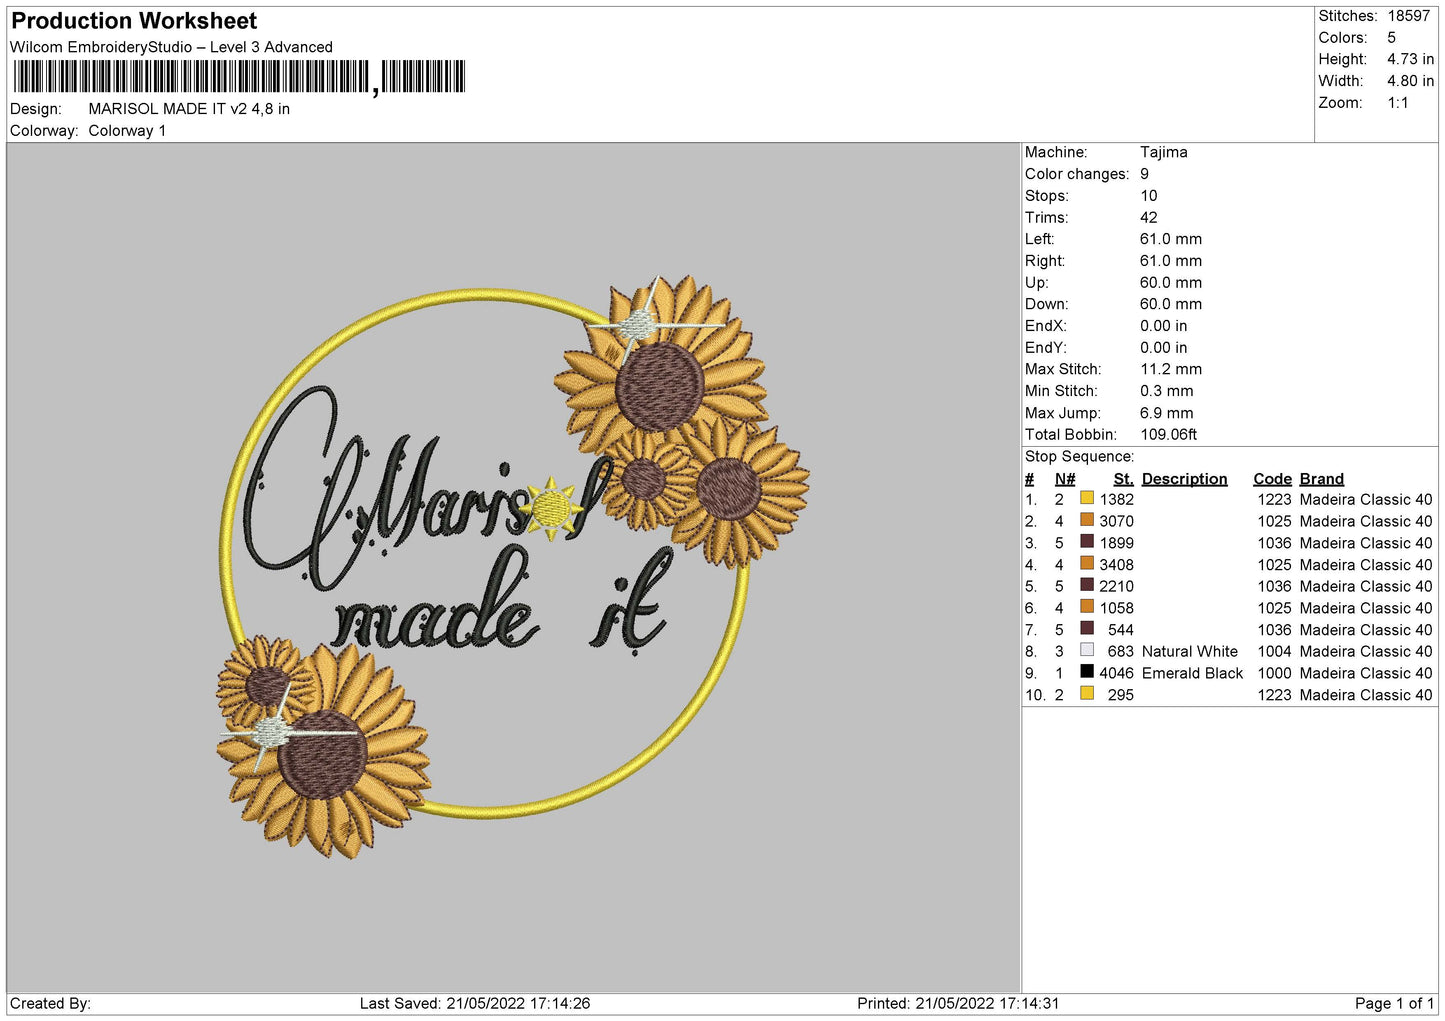Click the Max Stitch value 11.2 mm
The width and height of the screenshot is (1445, 1021).
click(x=1171, y=369)
